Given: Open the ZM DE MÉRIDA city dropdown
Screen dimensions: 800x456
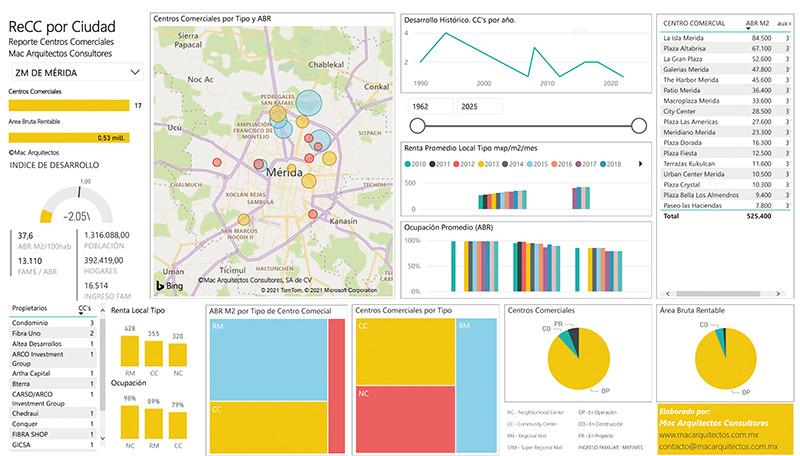Looking at the screenshot, I should 76,72.
